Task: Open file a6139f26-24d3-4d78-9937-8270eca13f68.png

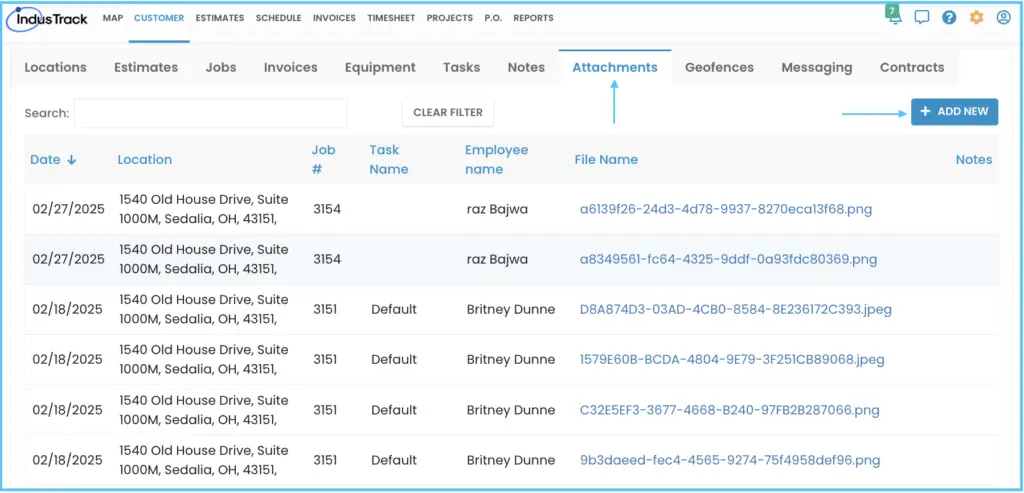Action: [726, 209]
